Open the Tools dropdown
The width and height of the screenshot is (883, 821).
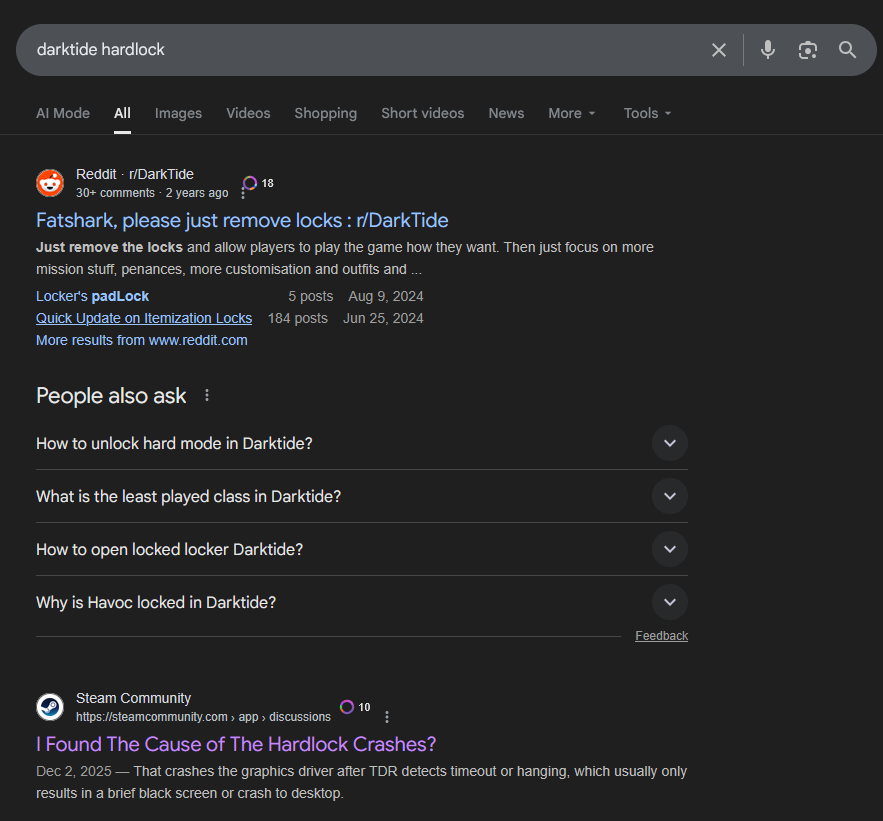click(x=647, y=113)
